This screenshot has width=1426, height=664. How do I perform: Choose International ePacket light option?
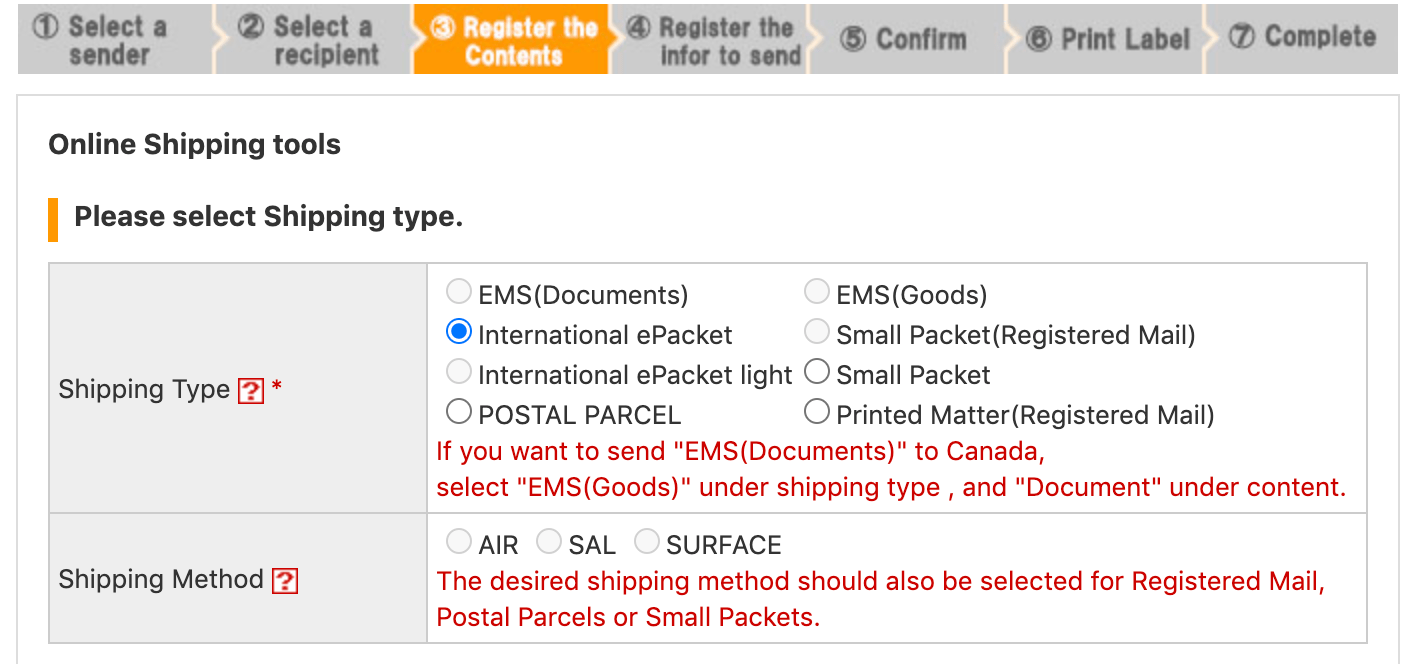459,372
